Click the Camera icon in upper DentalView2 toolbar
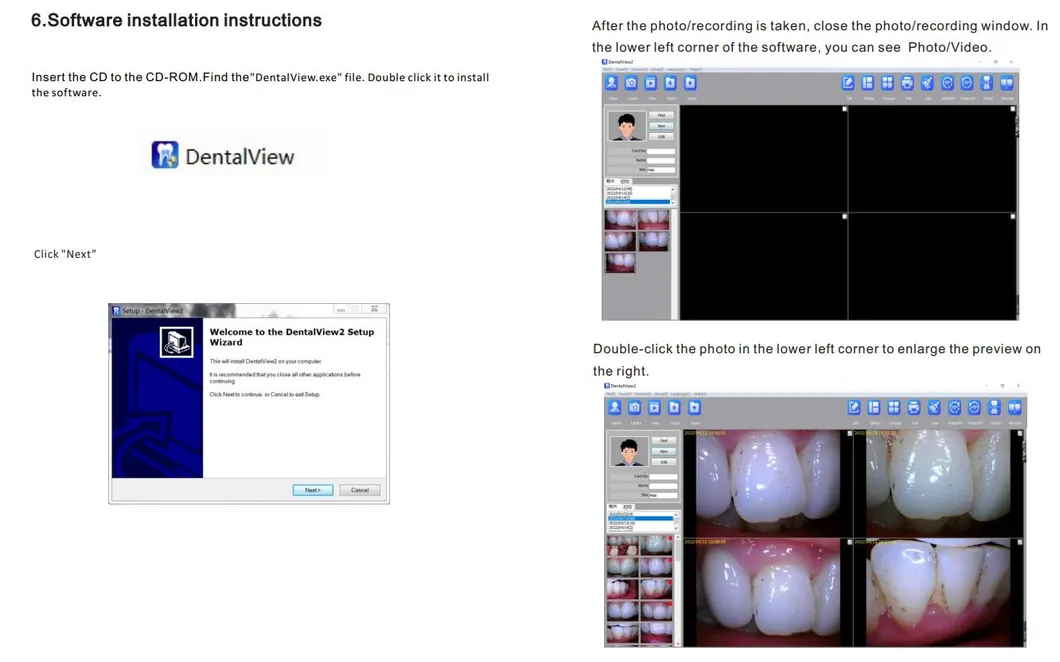The width and height of the screenshot is (1060, 662). click(632, 84)
